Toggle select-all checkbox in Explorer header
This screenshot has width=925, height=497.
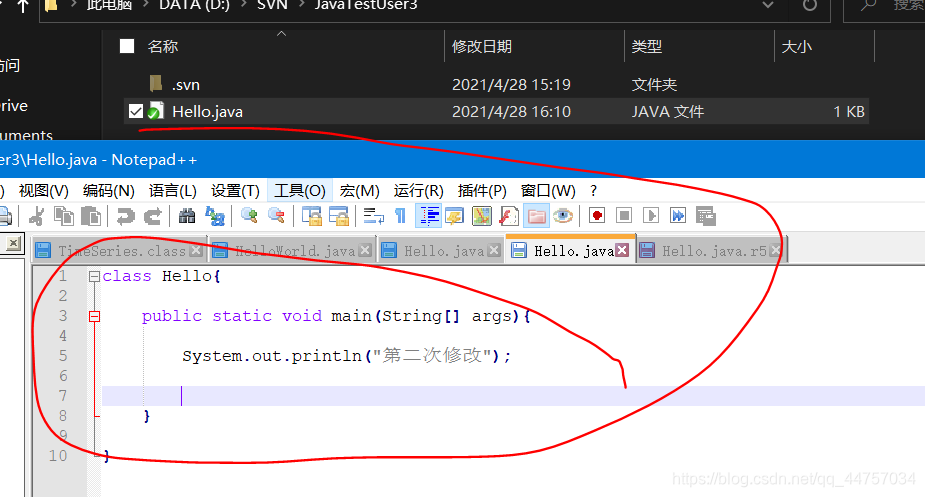(x=127, y=46)
